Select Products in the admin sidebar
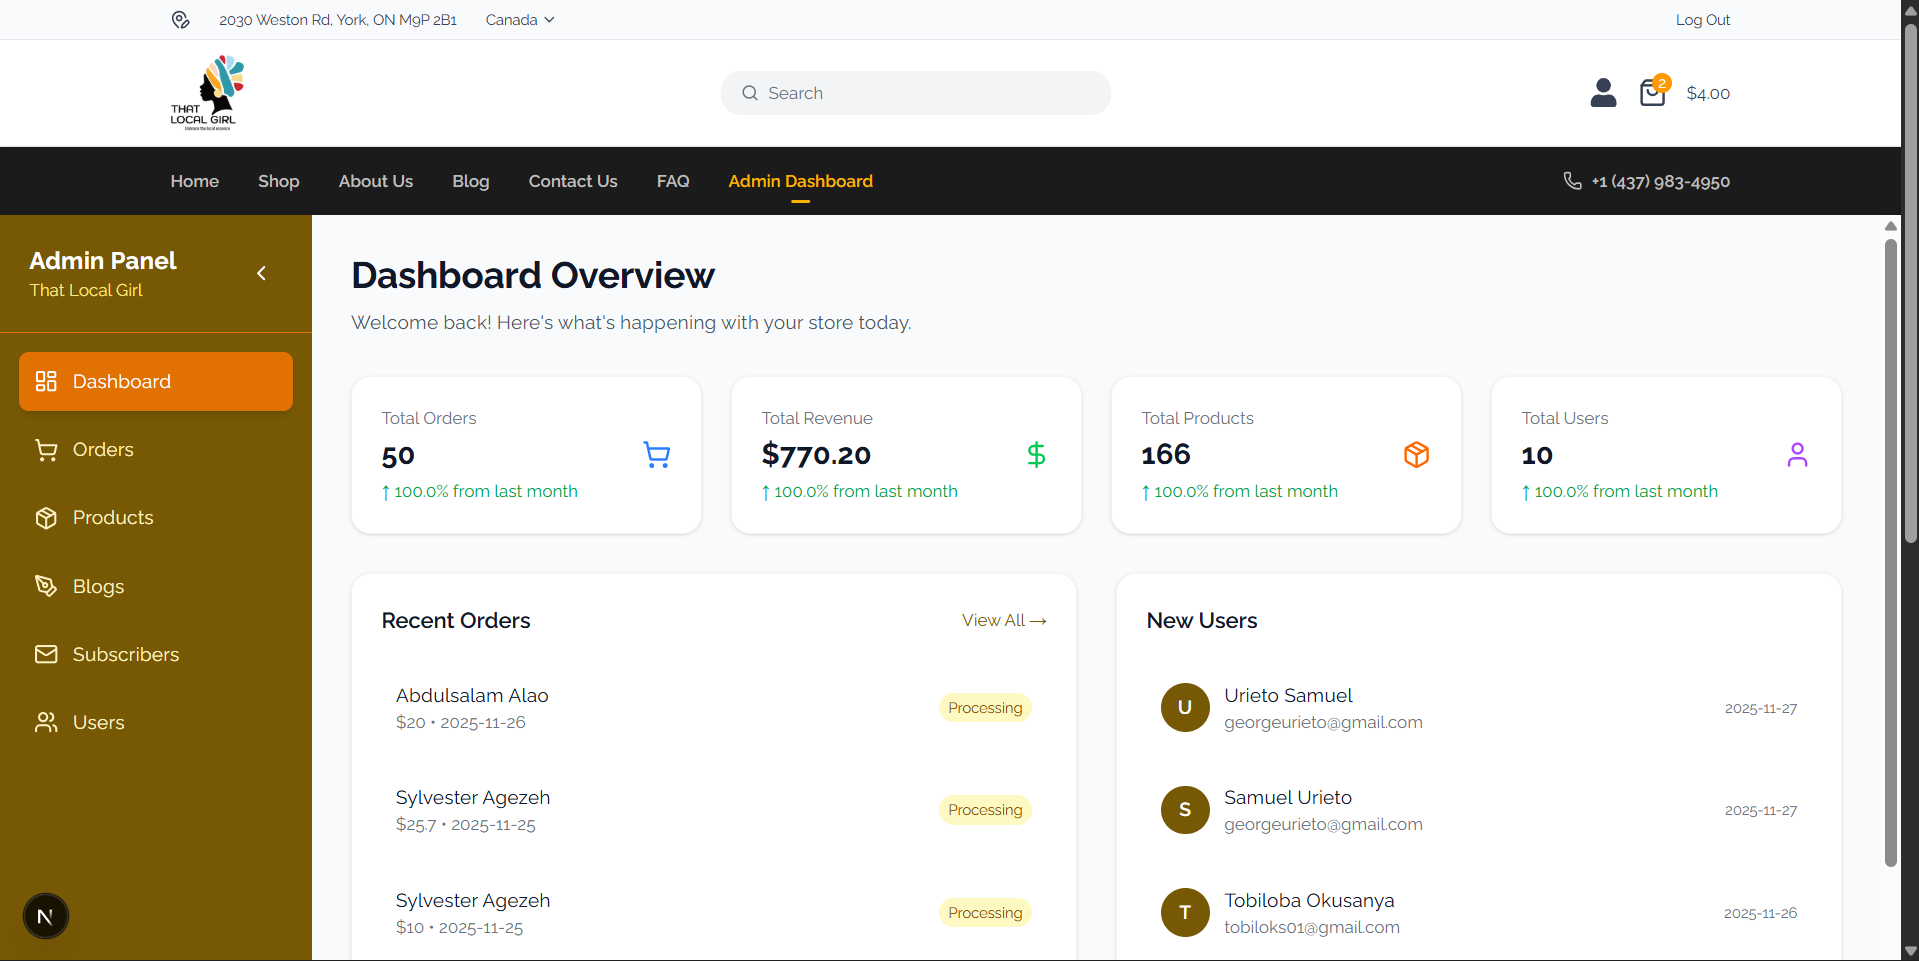The width and height of the screenshot is (1919, 961). (112, 518)
